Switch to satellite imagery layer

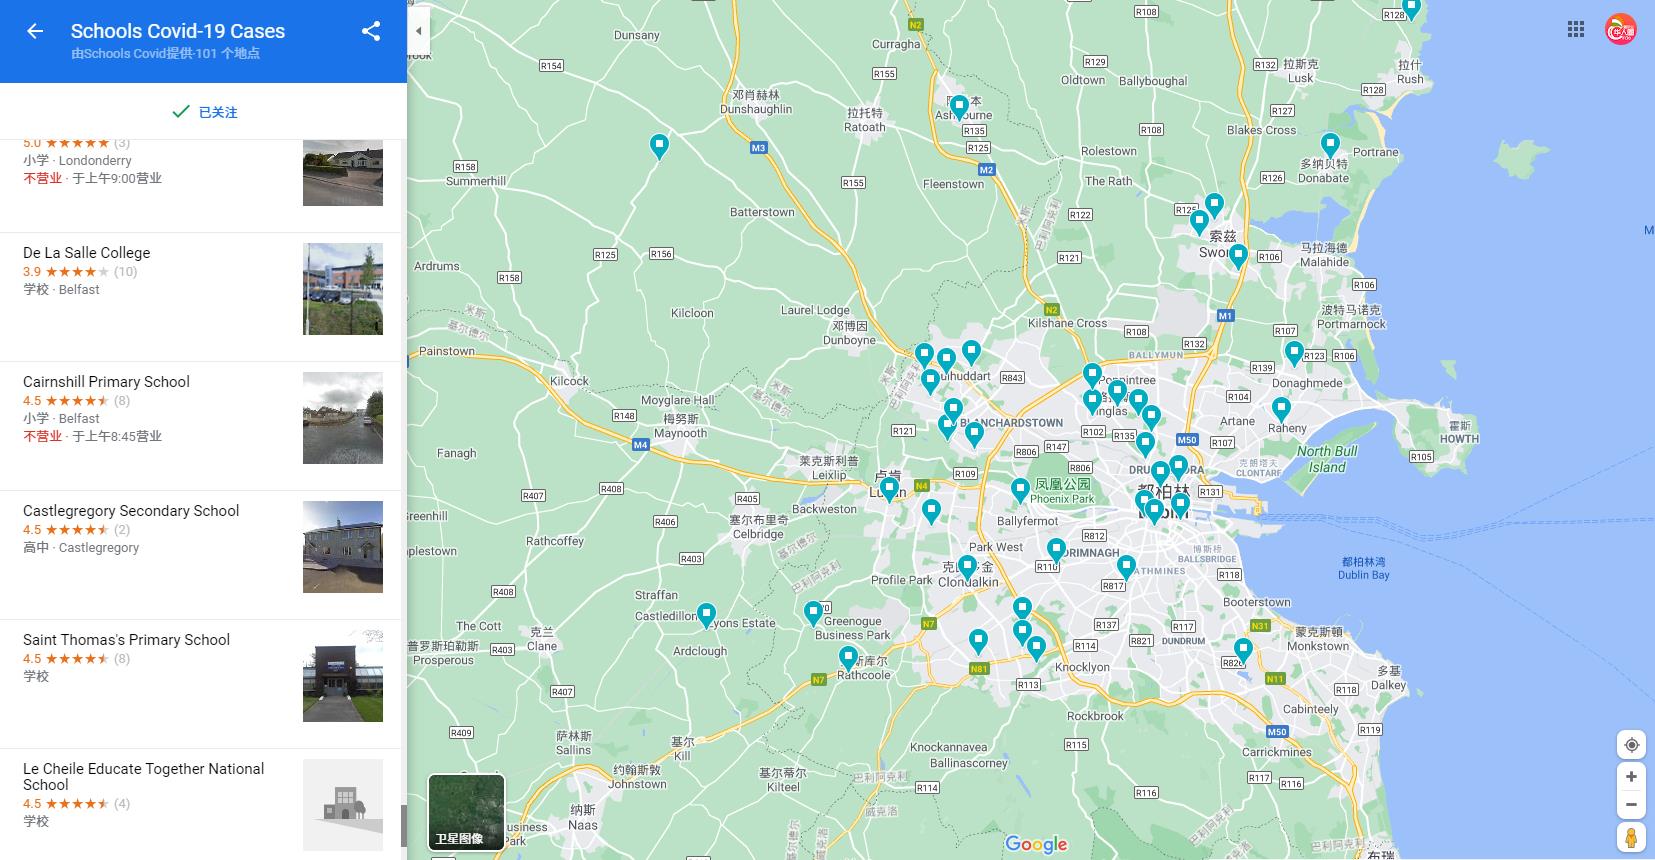click(466, 812)
